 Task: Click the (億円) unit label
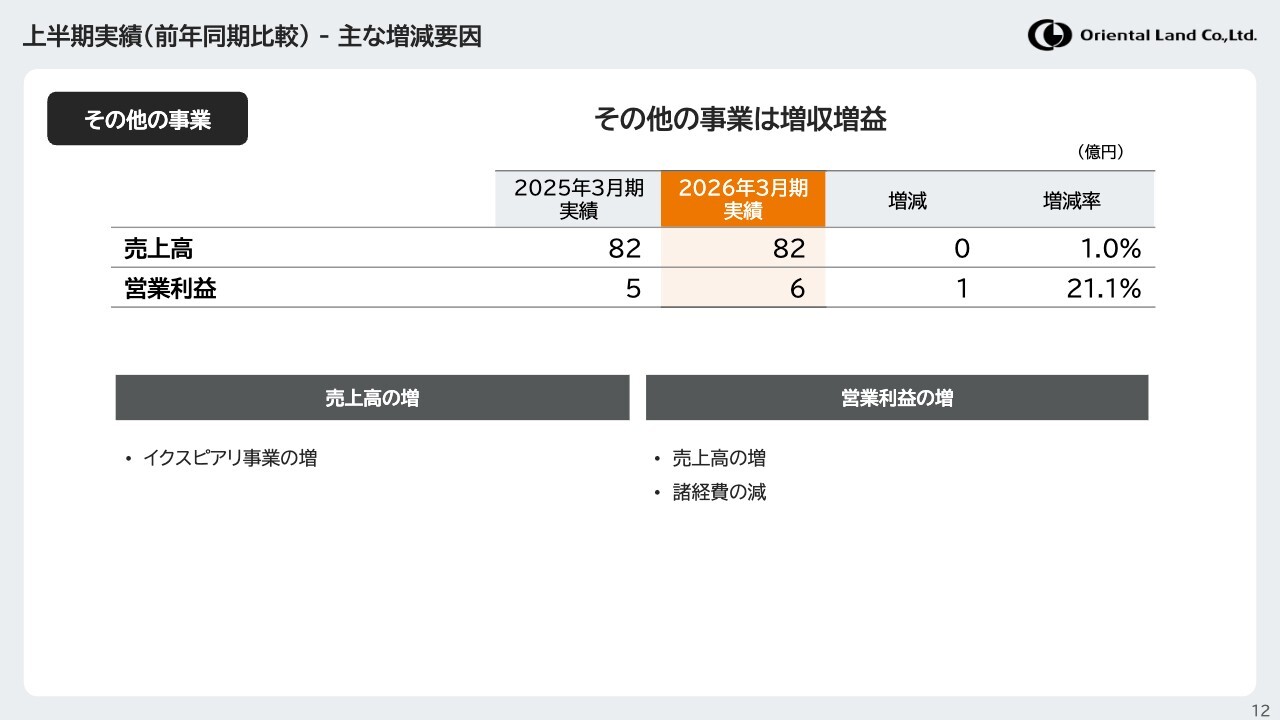pyautogui.click(x=1100, y=152)
